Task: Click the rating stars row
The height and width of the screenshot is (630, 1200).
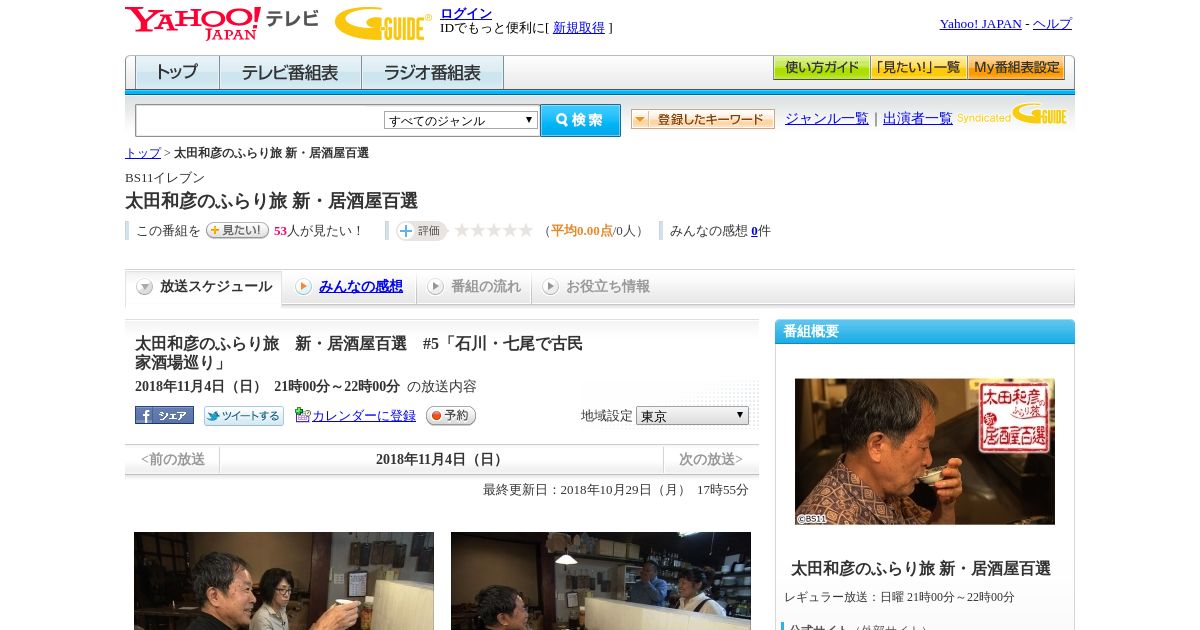Action: click(493, 230)
